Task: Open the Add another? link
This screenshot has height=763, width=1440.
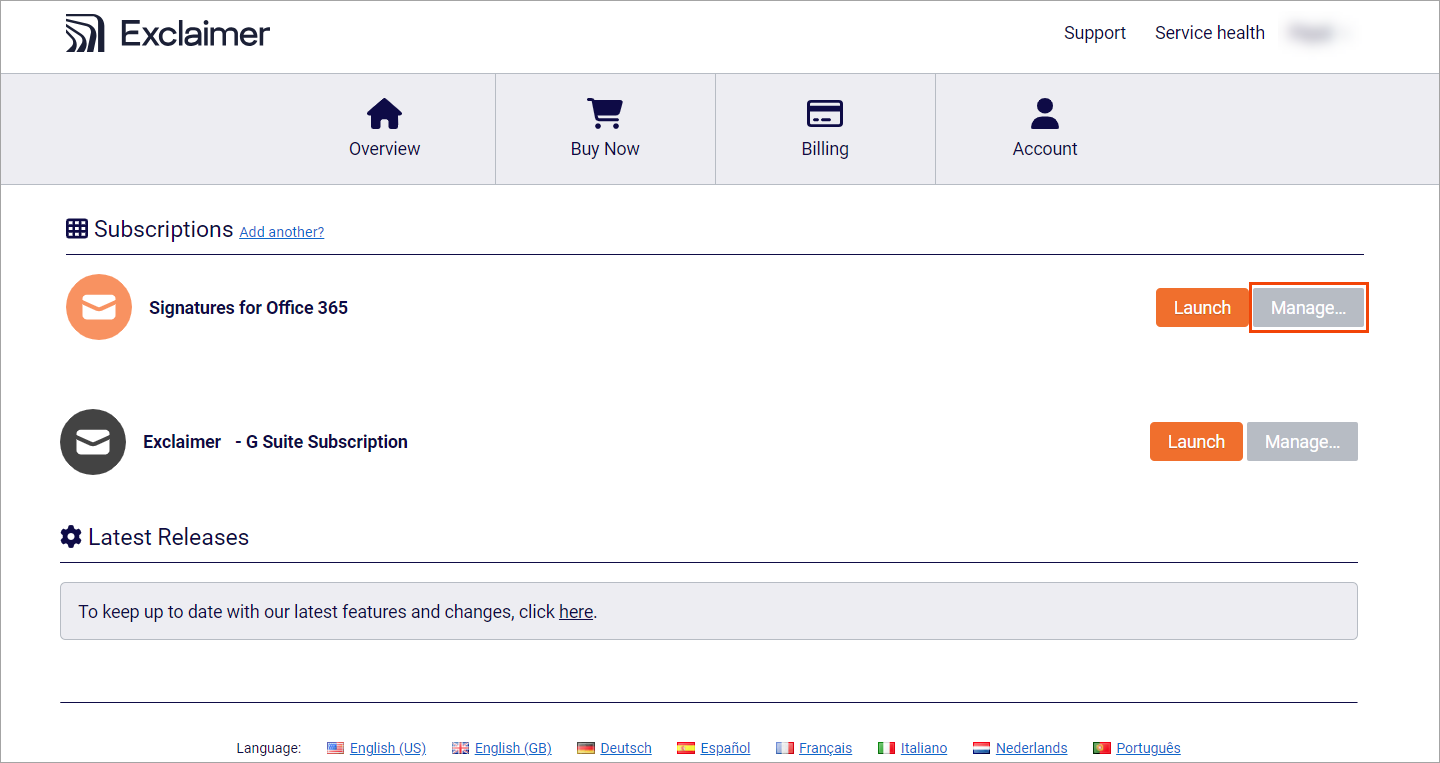Action: (281, 231)
